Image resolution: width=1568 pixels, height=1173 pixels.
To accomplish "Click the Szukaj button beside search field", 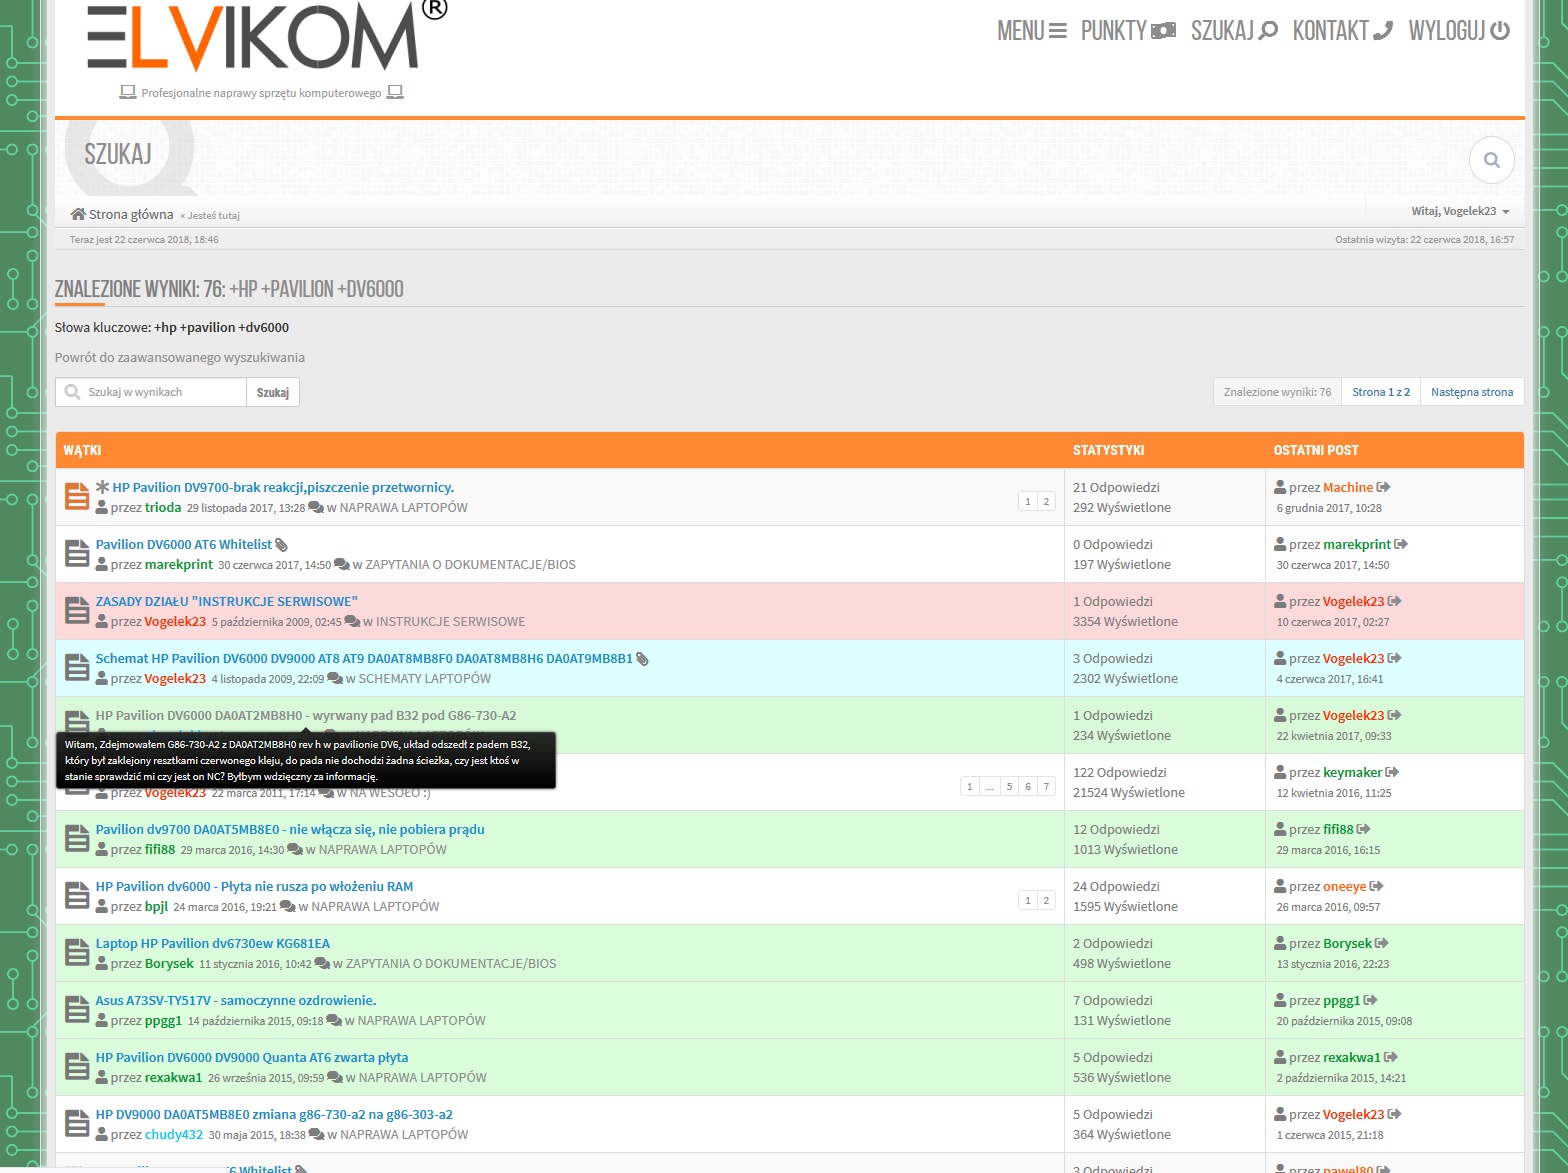I will (273, 392).
